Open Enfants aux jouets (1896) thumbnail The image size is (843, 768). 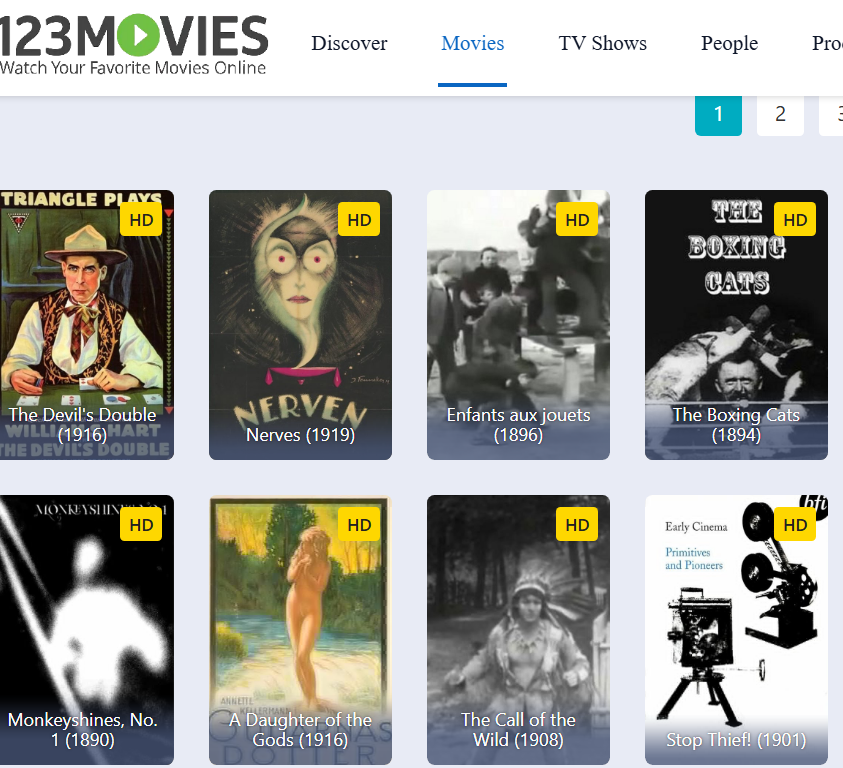point(518,324)
